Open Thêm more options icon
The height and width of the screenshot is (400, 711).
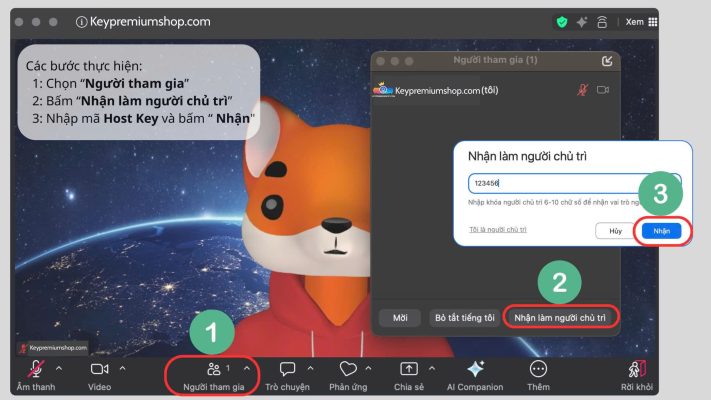tap(538, 369)
